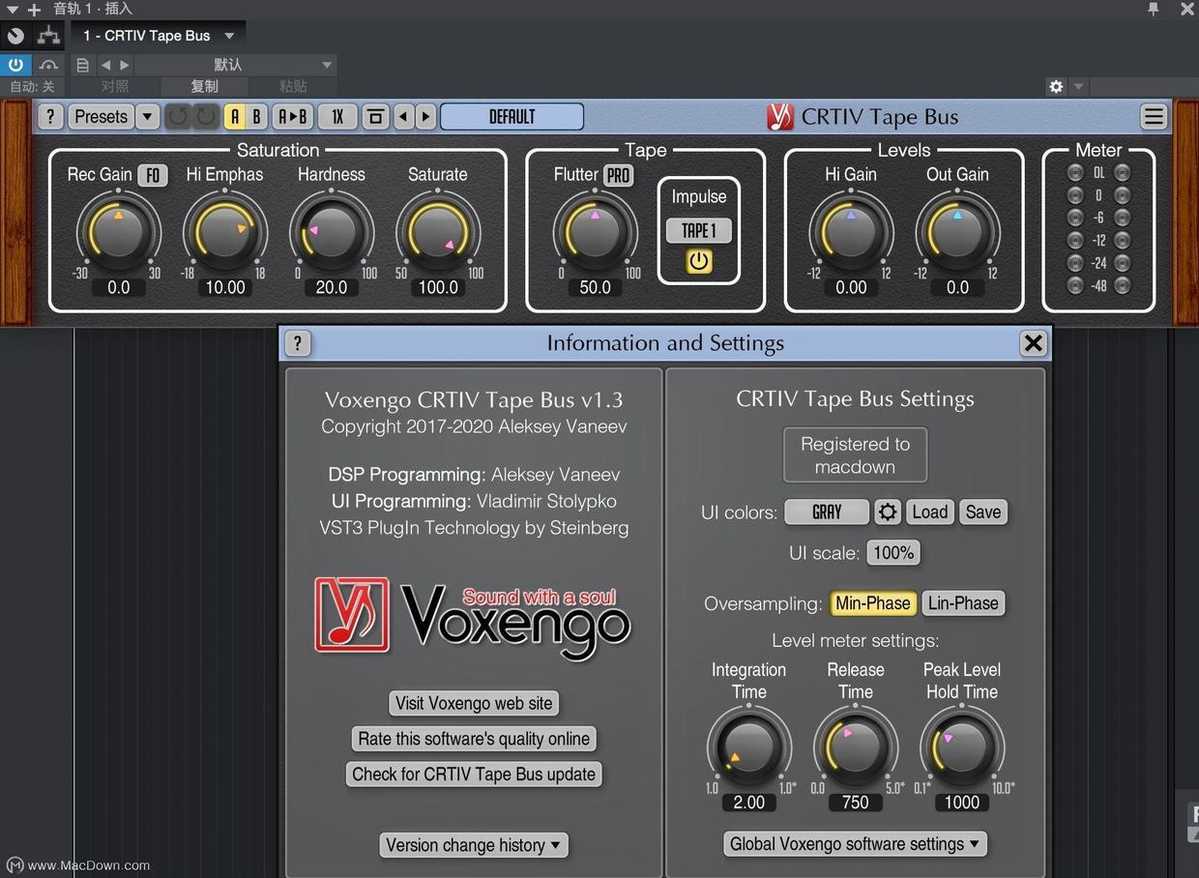Pin the plugin window
Viewport: 1199px width, 878px height.
click(x=1153, y=9)
